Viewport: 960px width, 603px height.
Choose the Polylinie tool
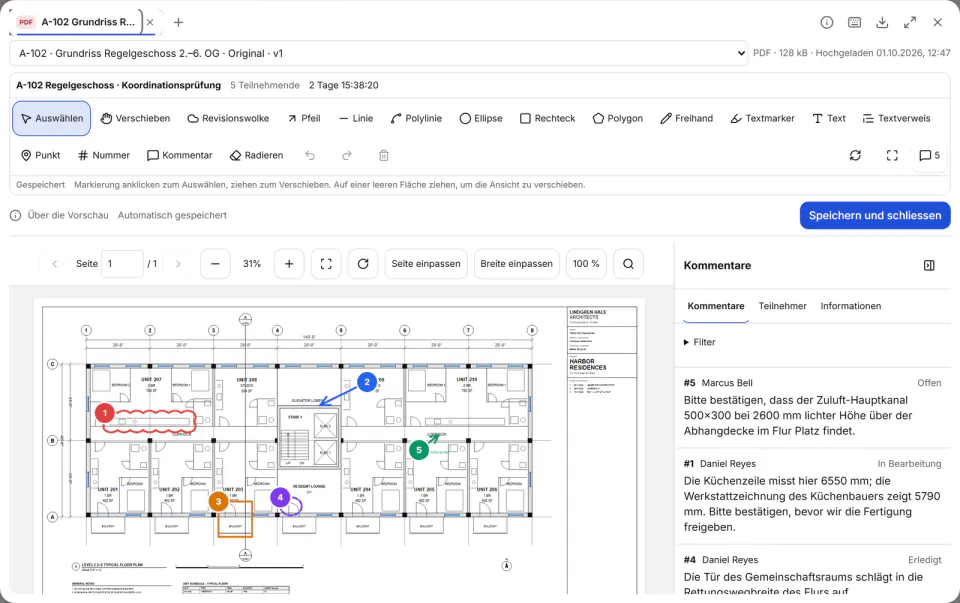pyautogui.click(x=416, y=118)
